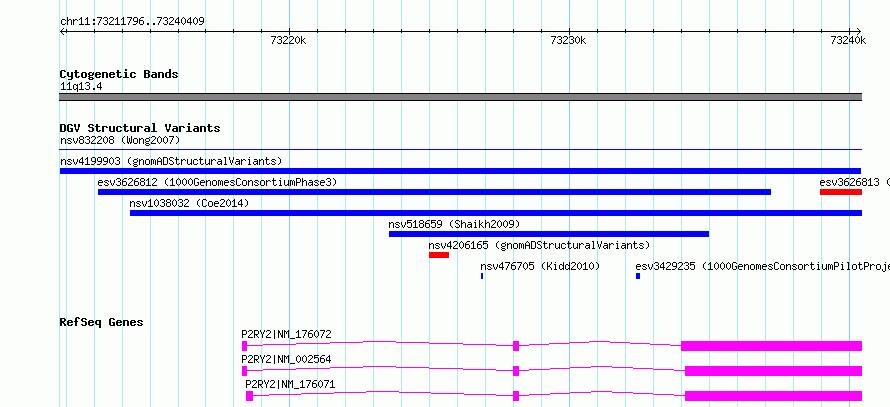Viewport: 890px width, 407px height.
Task: Click the first exon of P2RY2 NM_002564
Action: coord(245,371)
